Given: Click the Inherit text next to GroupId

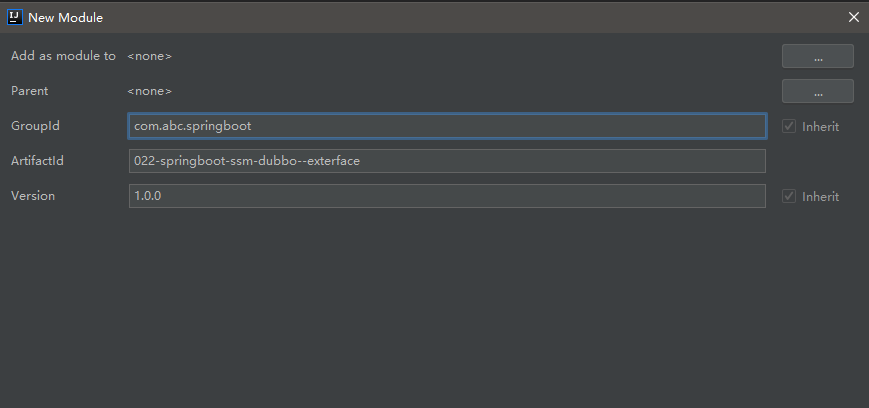Looking at the screenshot, I should (820, 127).
